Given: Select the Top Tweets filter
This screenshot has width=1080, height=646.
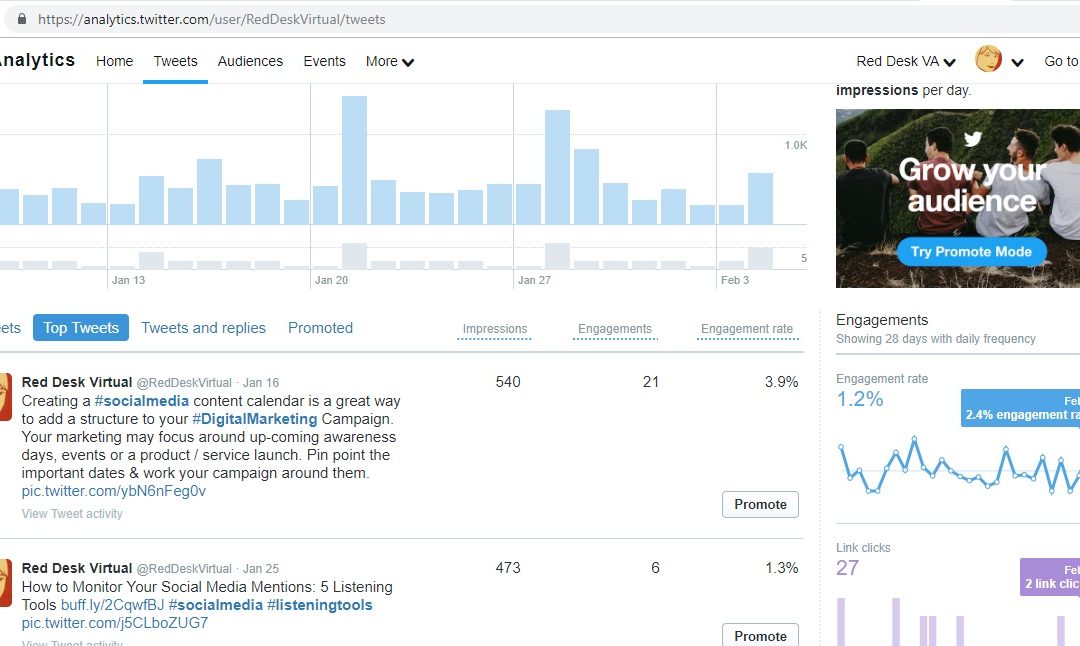Looking at the screenshot, I should pos(81,328).
